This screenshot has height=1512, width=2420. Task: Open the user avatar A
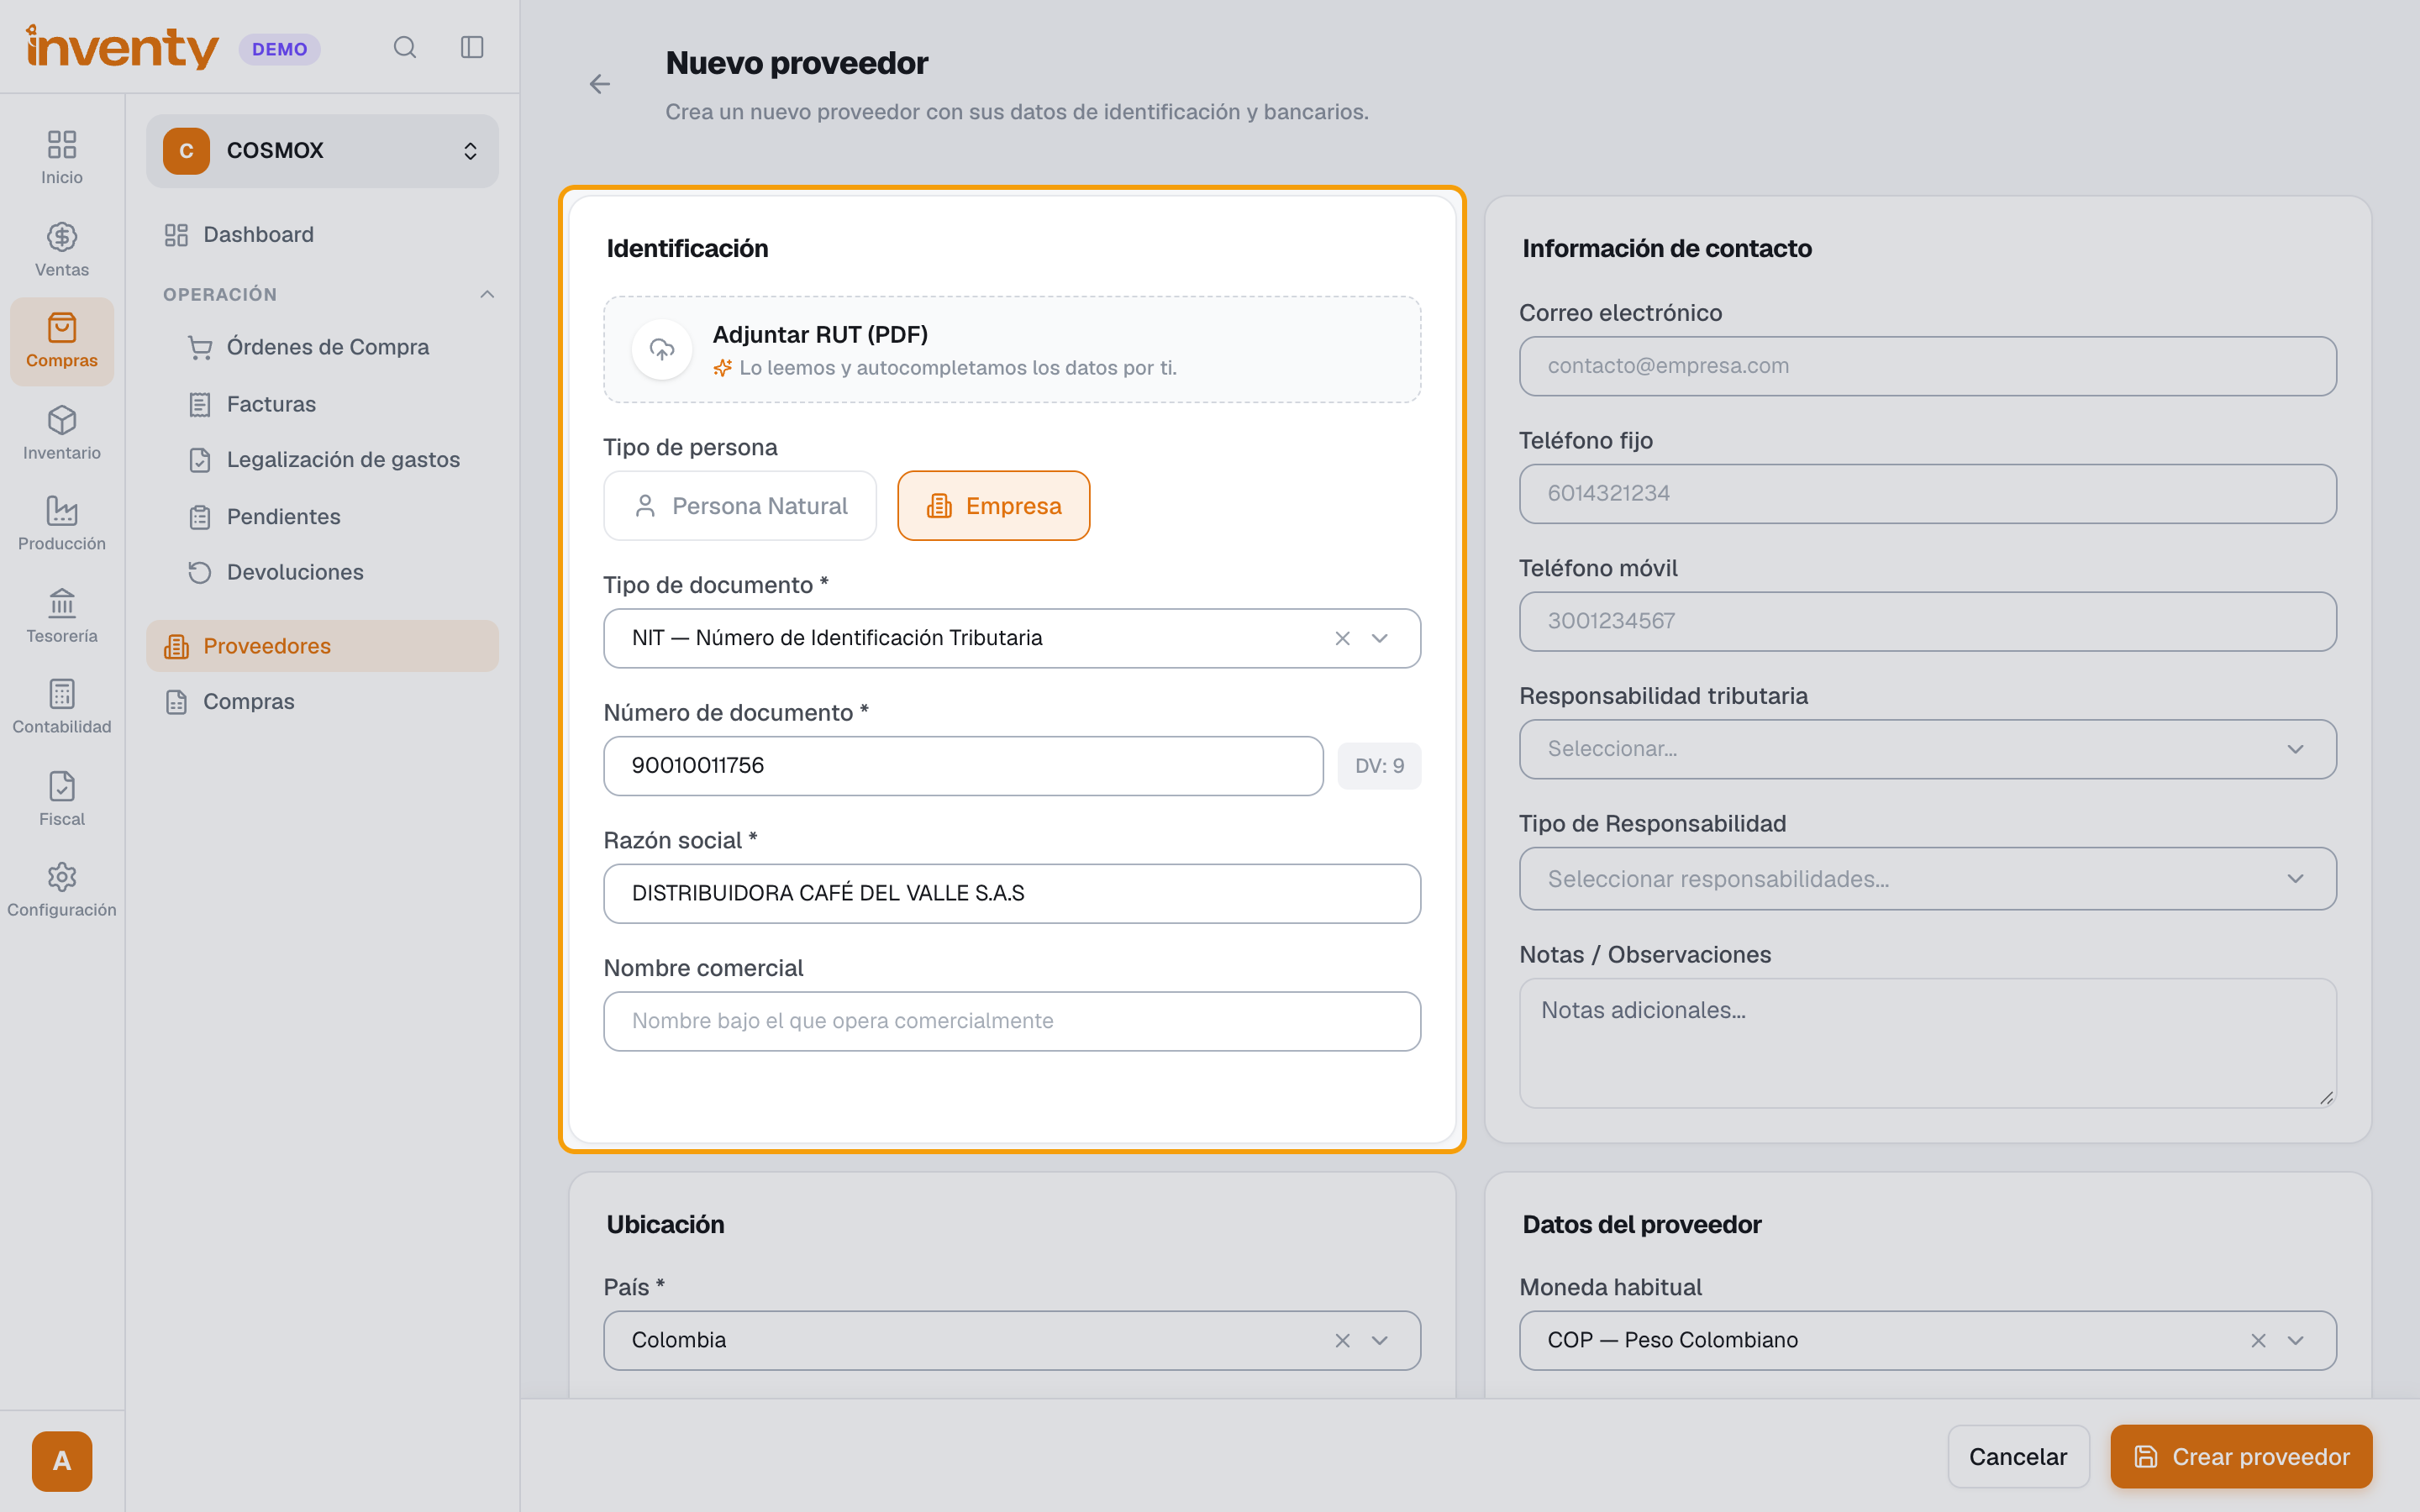62,1461
